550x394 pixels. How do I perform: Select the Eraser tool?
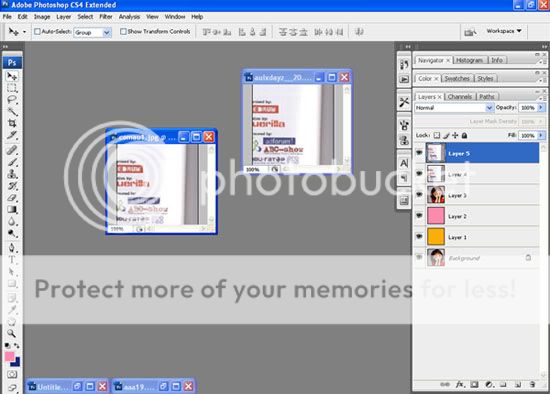(x=12, y=198)
